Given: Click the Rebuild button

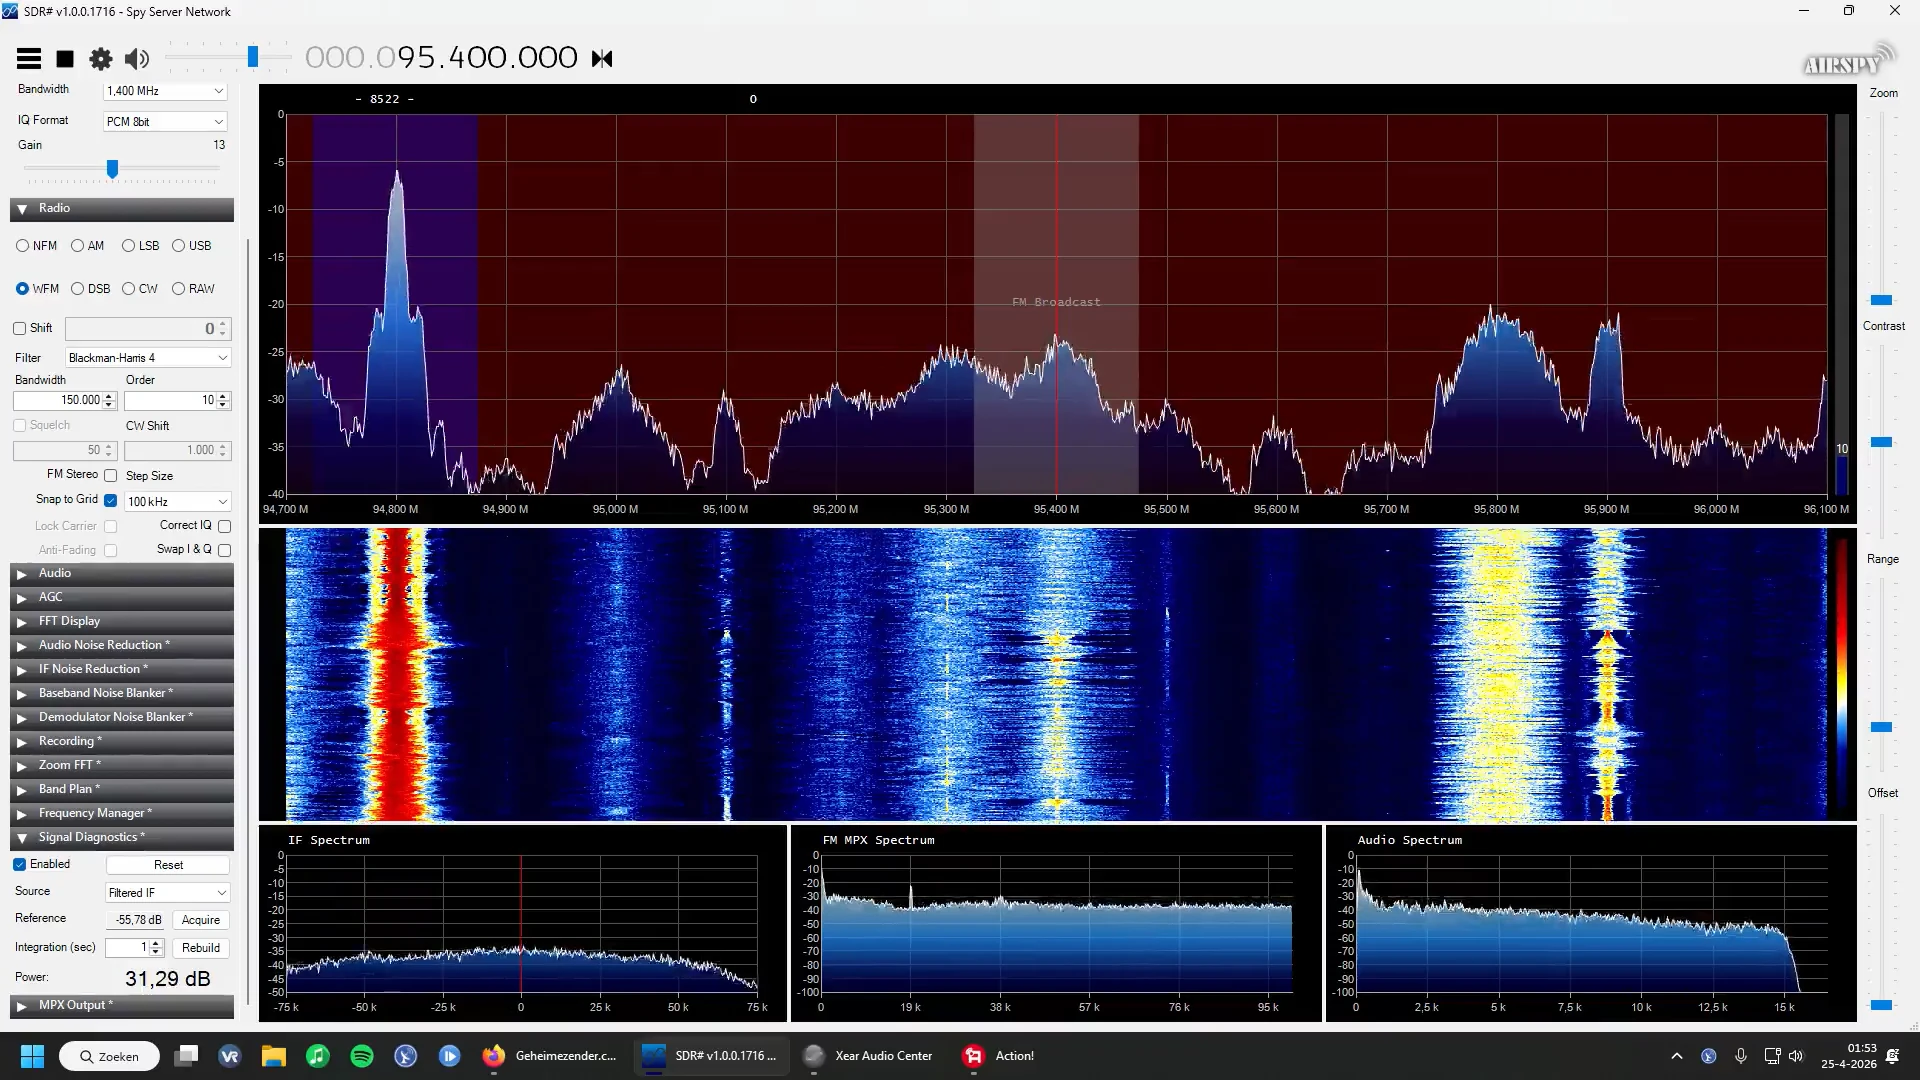Looking at the screenshot, I should [x=201, y=948].
